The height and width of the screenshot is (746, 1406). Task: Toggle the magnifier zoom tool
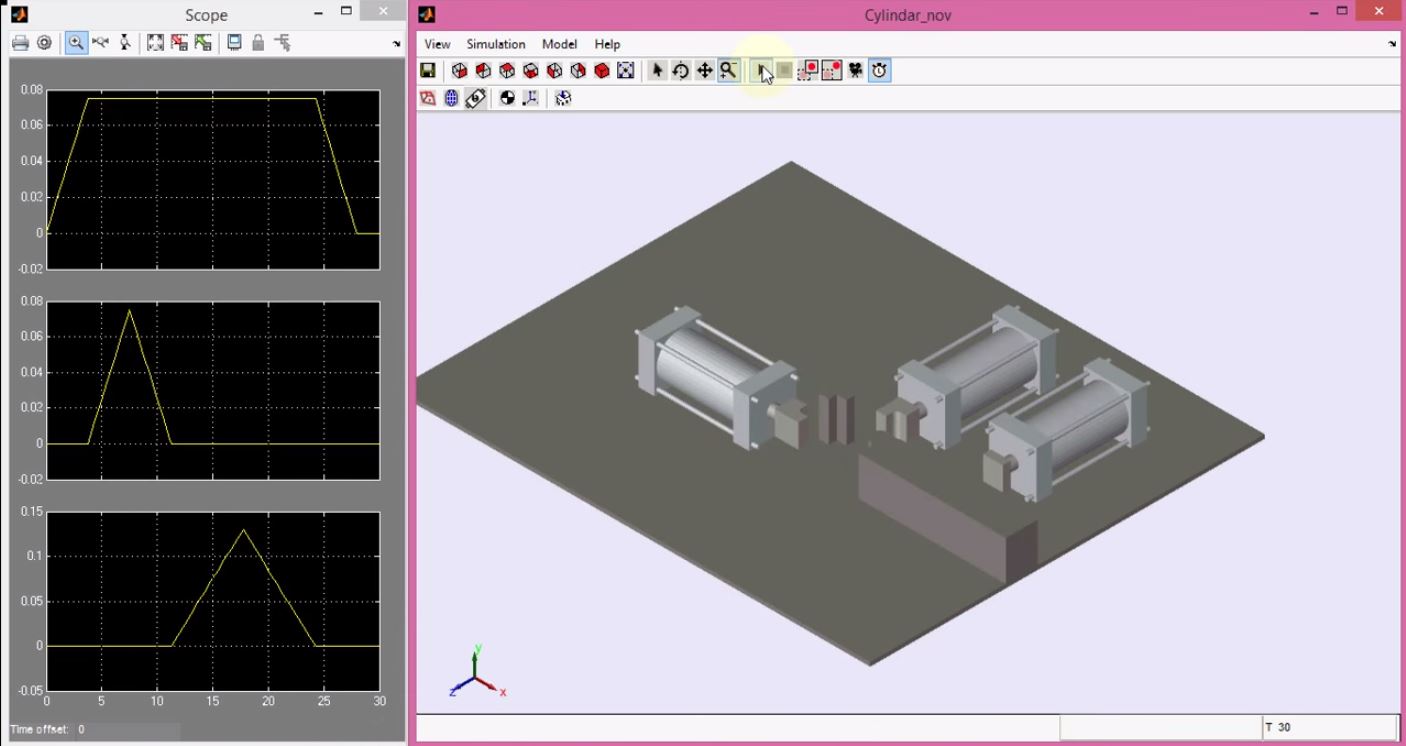click(729, 71)
